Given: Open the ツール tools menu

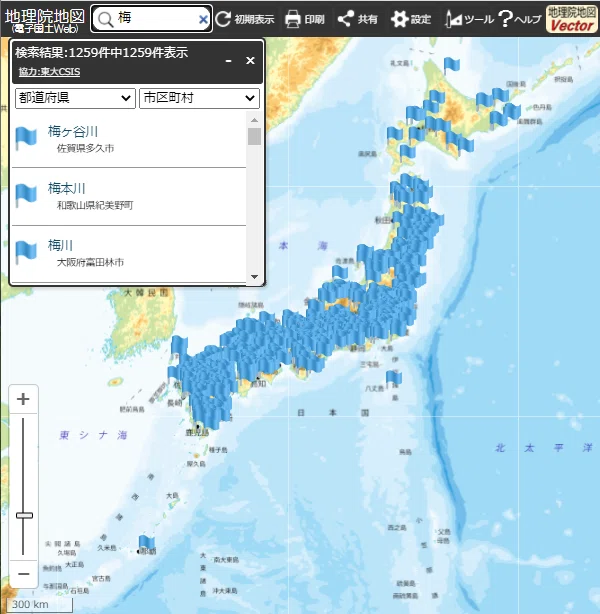Looking at the screenshot, I should [469, 19].
